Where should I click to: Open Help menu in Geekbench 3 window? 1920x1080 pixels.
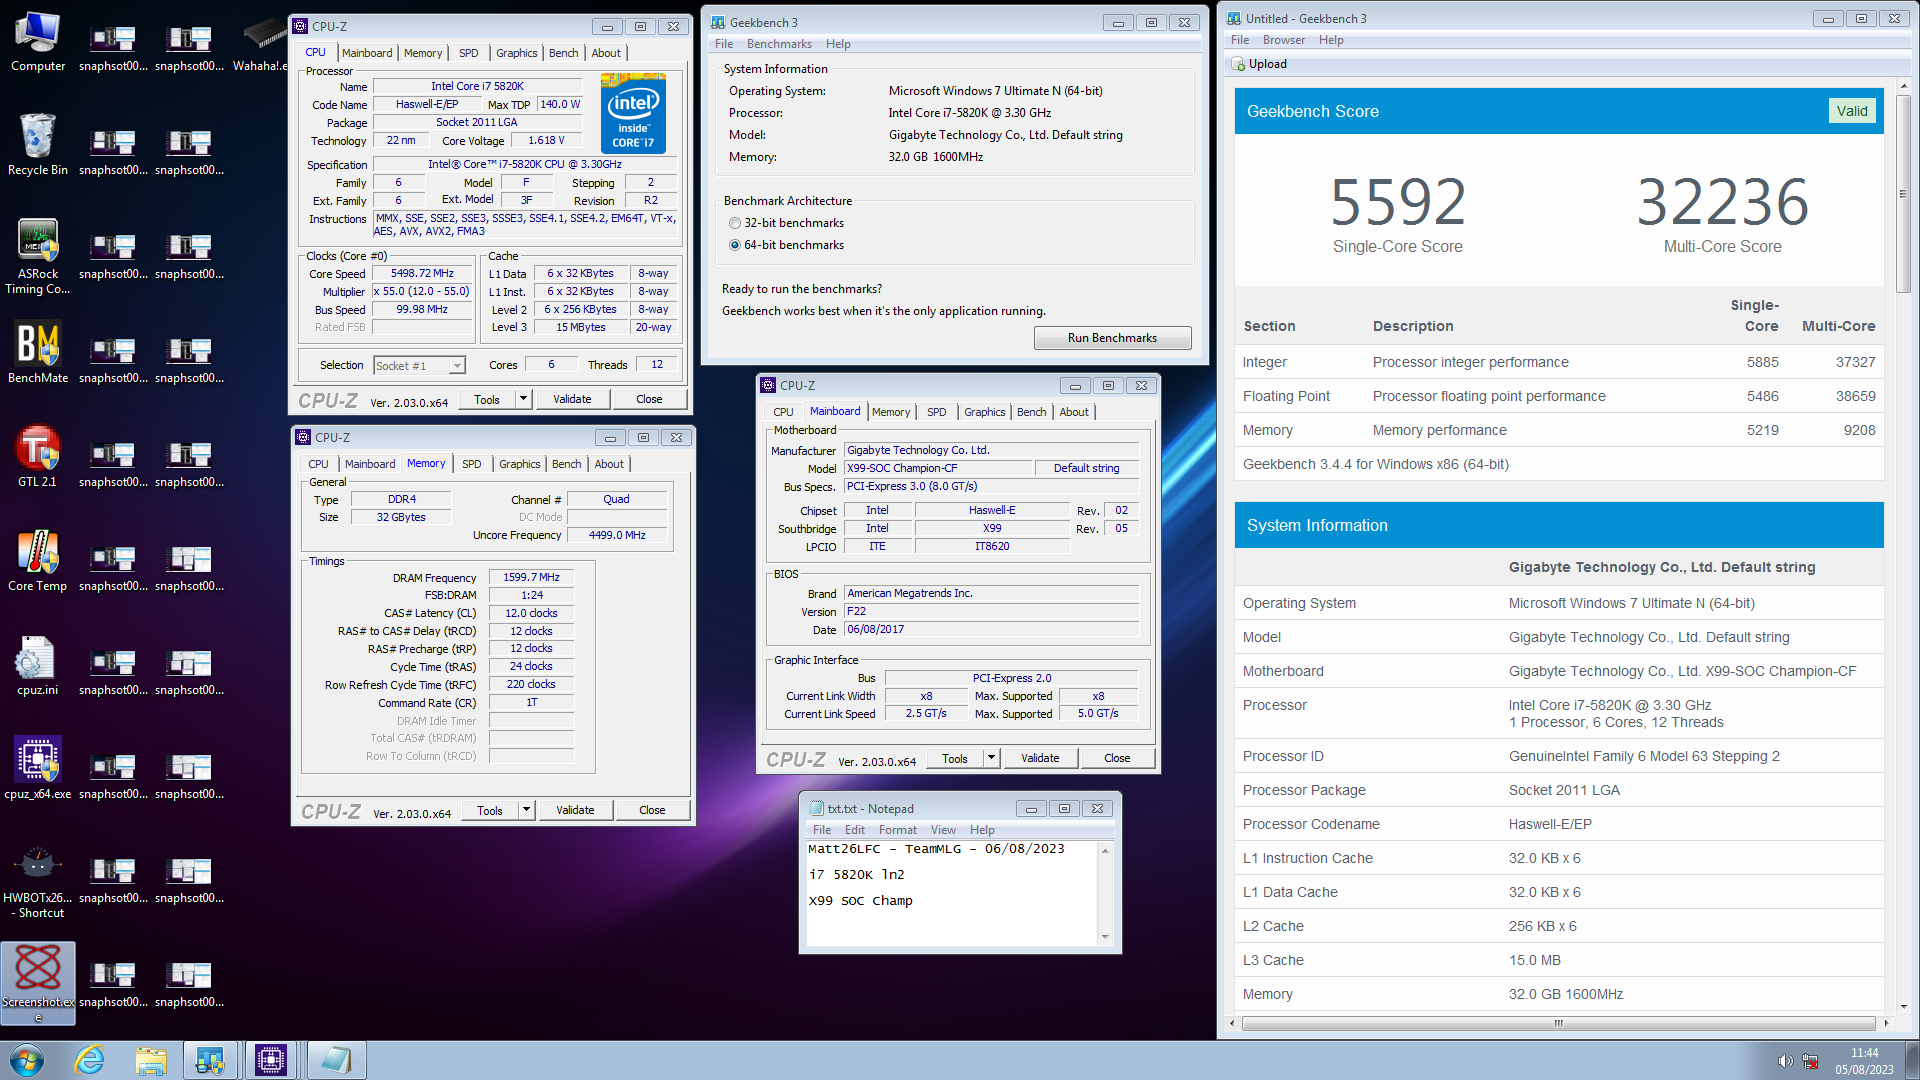(838, 44)
